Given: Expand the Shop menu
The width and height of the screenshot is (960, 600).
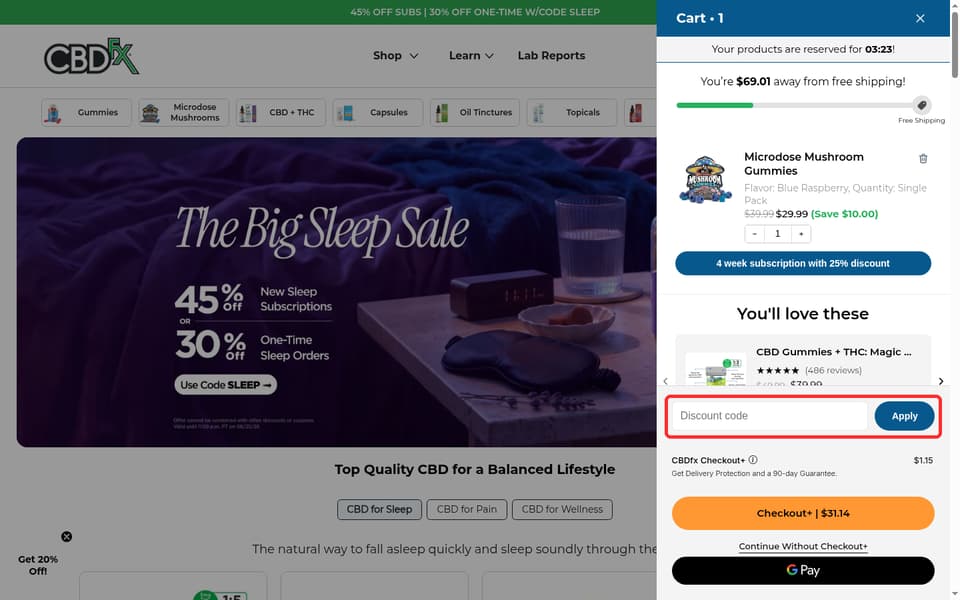Looking at the screenshot, I should click(396, 56).
